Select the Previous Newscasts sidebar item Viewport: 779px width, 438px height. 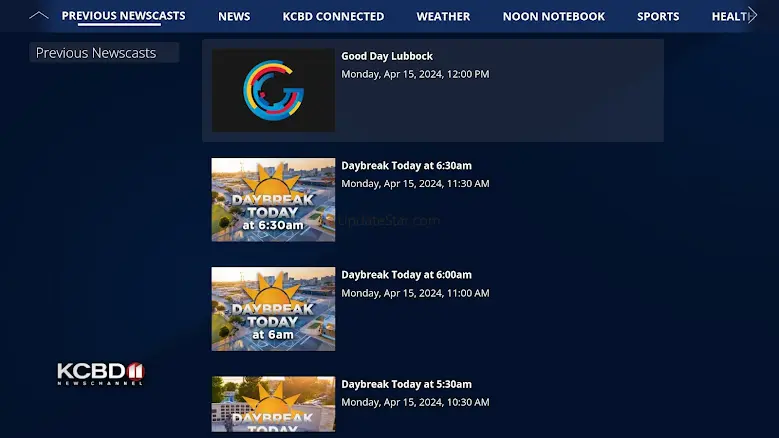tap(104, 53)
